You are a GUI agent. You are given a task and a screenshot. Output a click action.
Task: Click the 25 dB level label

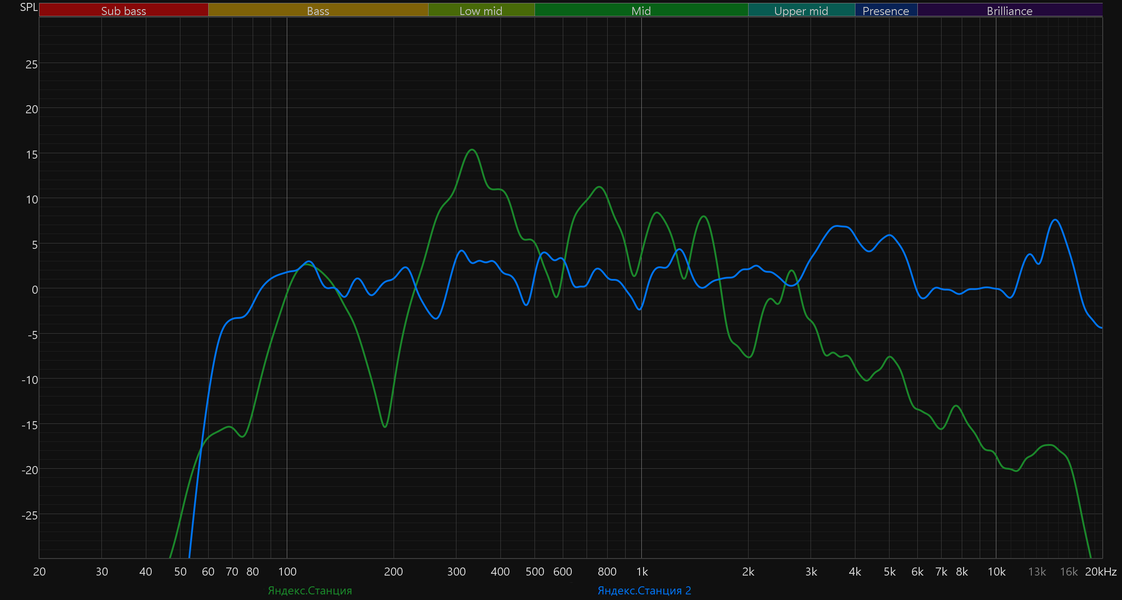[31, 64]
